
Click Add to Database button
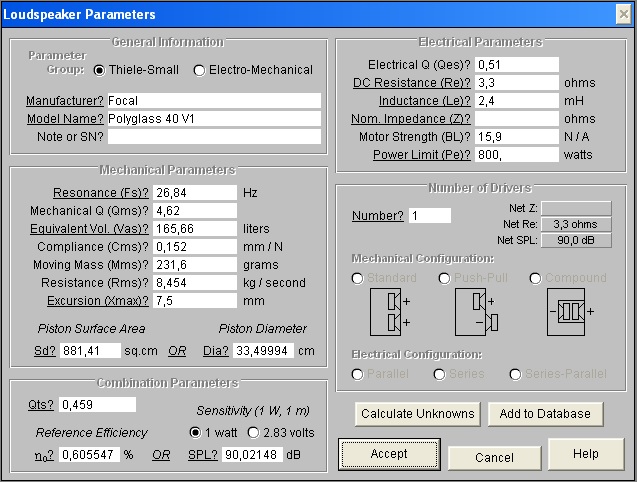(545, 413)
